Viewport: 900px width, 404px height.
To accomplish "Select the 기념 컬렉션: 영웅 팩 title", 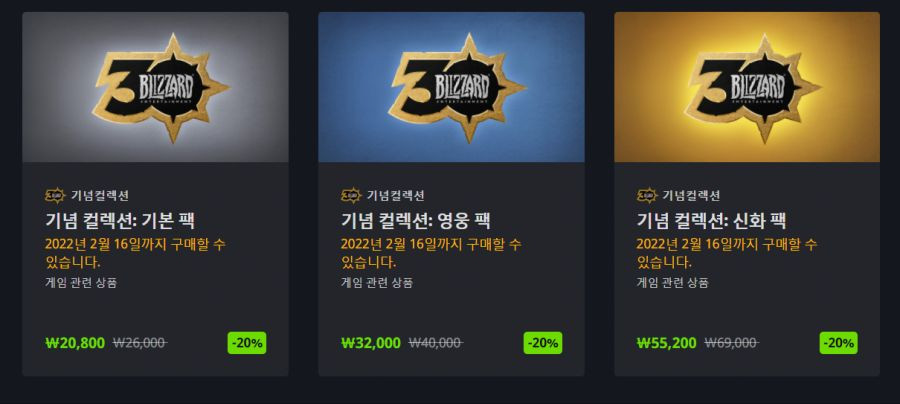I will coord(416,221).
